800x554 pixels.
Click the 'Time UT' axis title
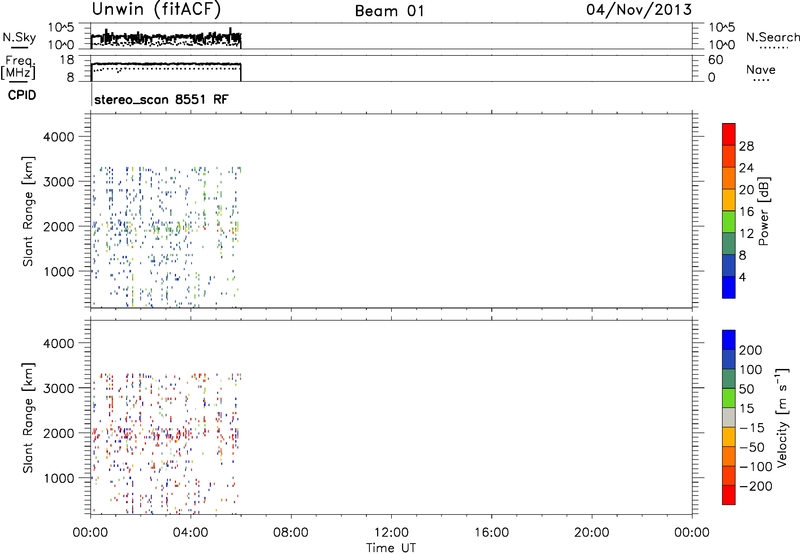click(x=391, y=548)
